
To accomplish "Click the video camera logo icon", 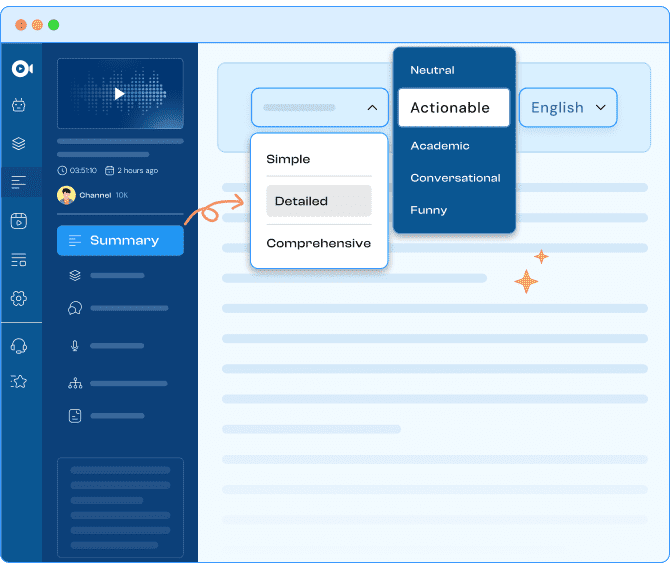I will pyautogui.click(x=21, y=68).
